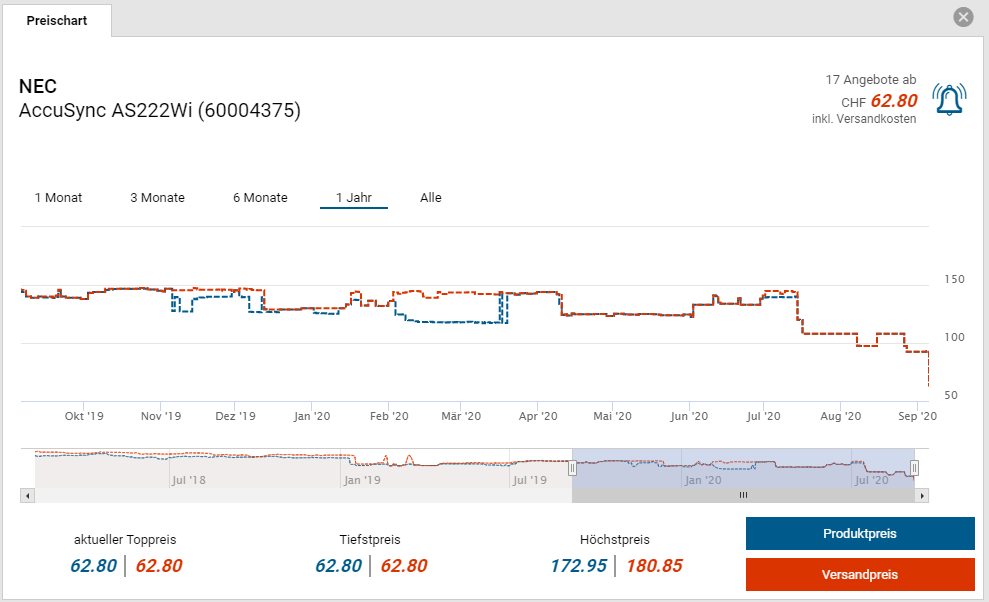Click the price alert bell icon

point(948,100)
